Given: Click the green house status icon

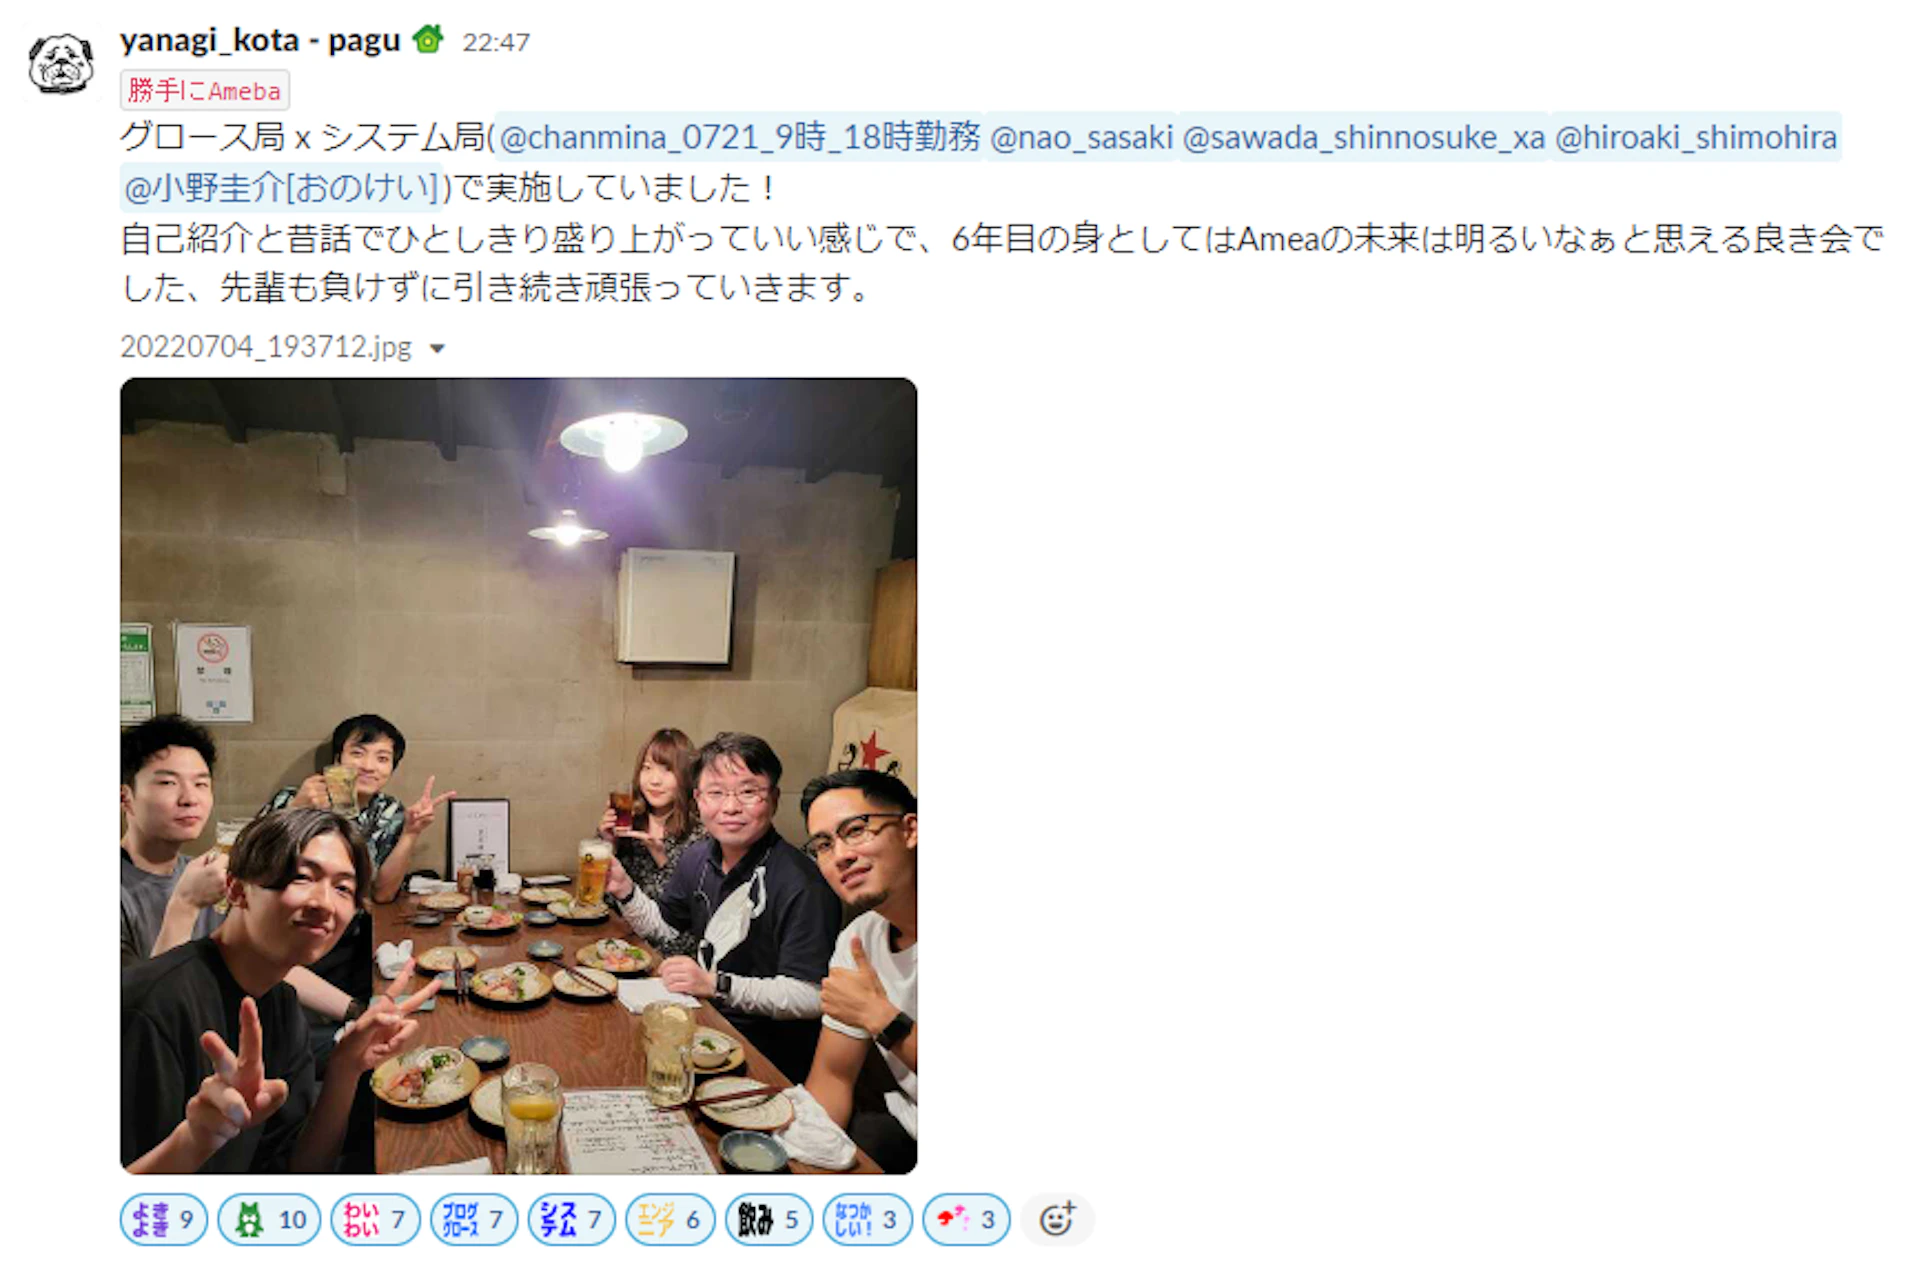Looking at the screenshot, I should [x=428, y=40].
